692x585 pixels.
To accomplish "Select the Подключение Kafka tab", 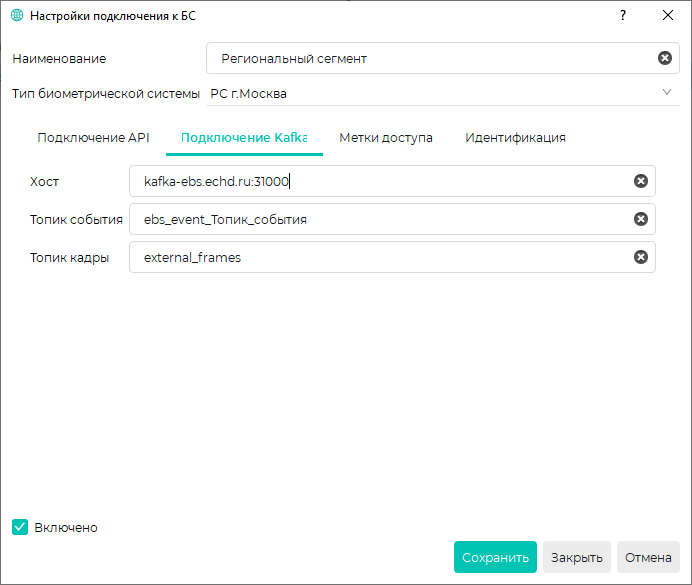I will click(244, 138).
